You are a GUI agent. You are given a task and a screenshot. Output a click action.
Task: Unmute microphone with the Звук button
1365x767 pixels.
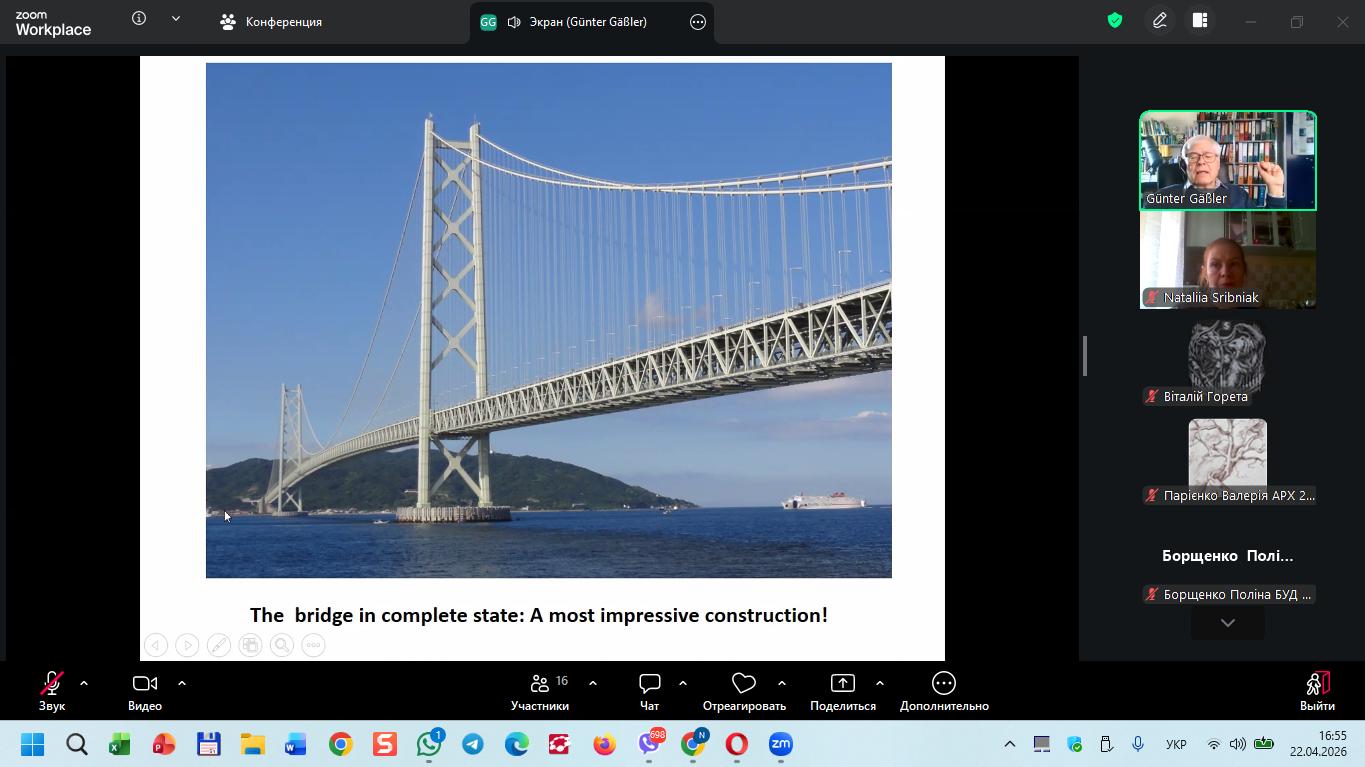(52, 691)
